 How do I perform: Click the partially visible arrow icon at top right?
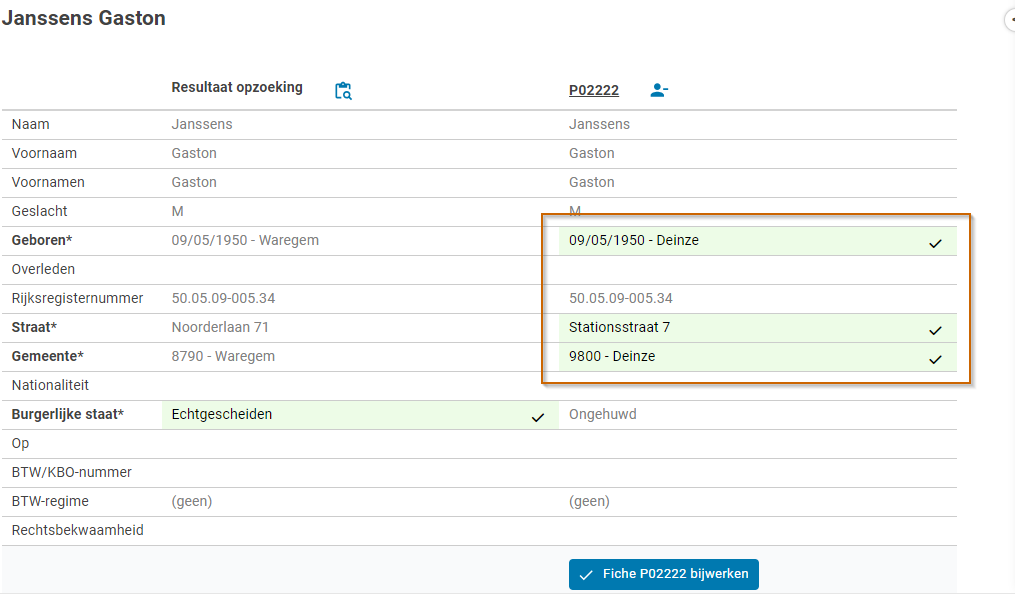click(x=1010, y=20)
